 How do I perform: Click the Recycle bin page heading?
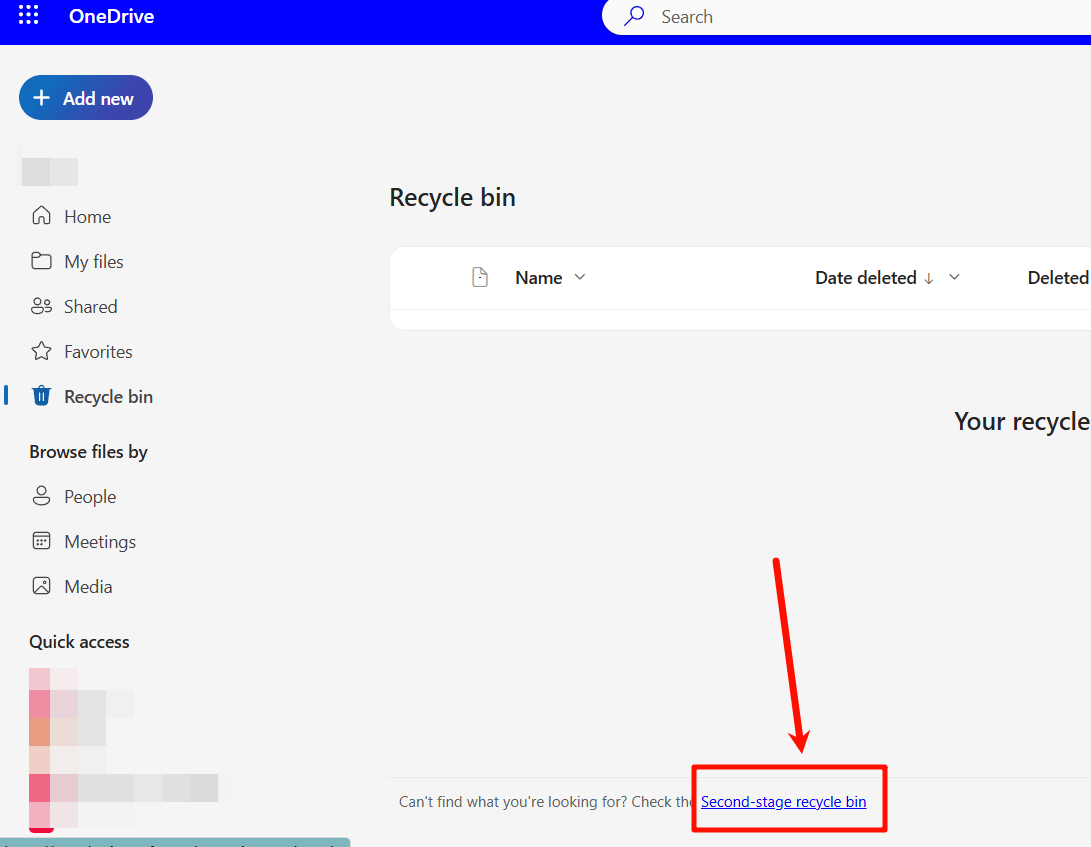point(452,198)
